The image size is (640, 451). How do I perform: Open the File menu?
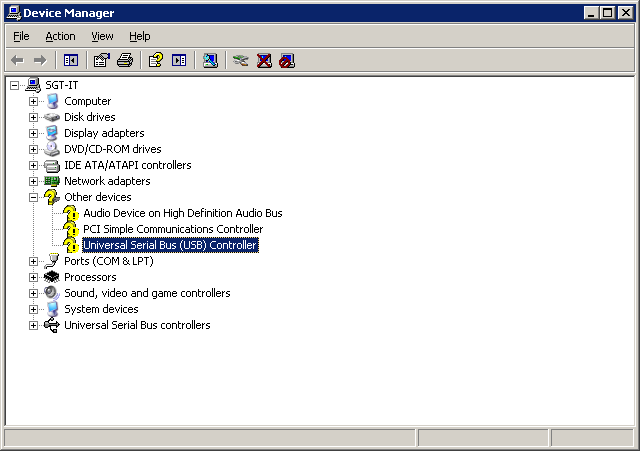21,36
